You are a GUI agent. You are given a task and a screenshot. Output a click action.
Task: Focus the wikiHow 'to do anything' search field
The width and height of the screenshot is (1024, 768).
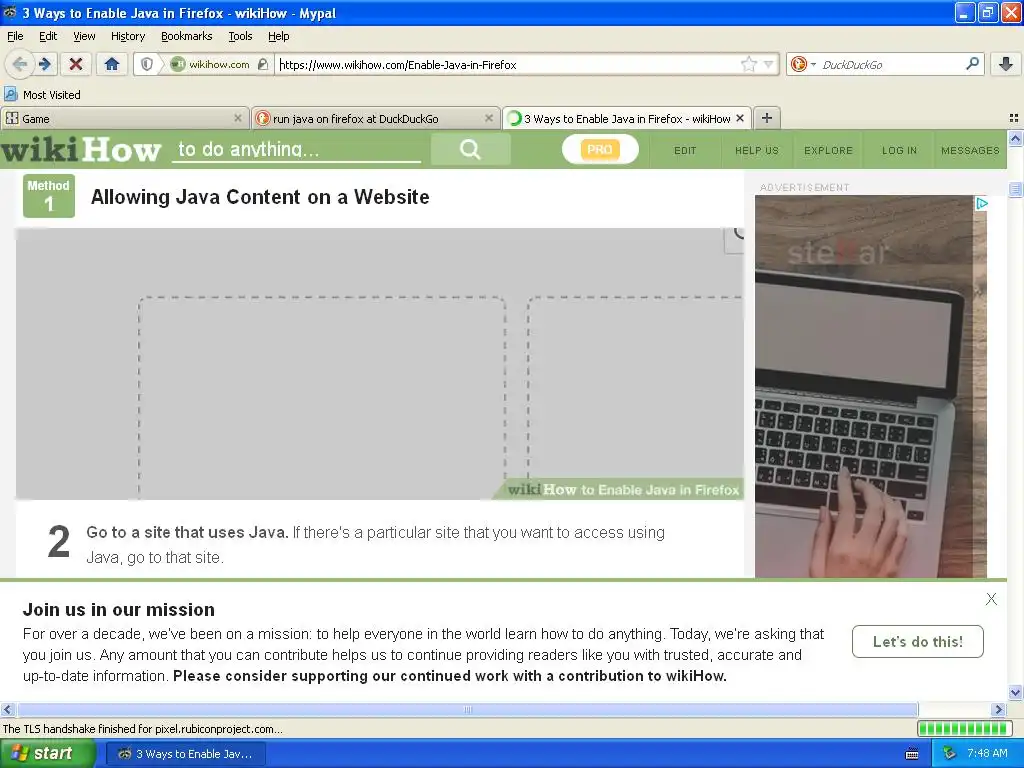click(x=296, y=149)
